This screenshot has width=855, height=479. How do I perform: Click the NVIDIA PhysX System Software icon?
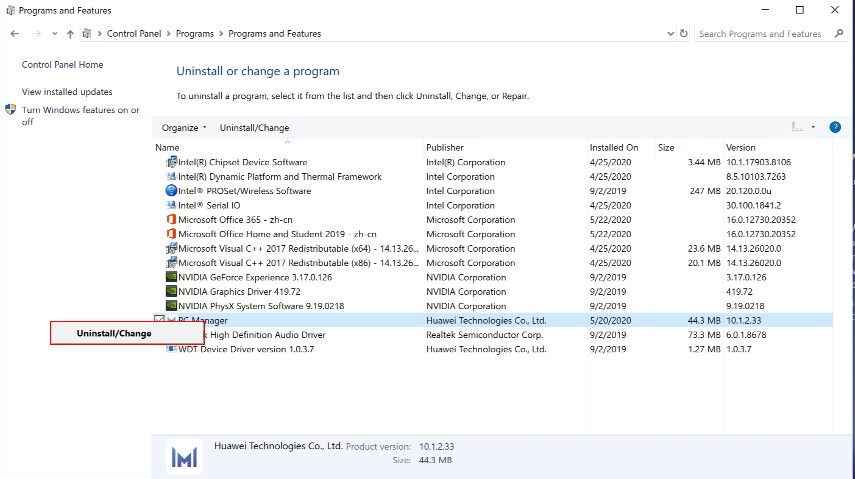[x=171, y=306]
